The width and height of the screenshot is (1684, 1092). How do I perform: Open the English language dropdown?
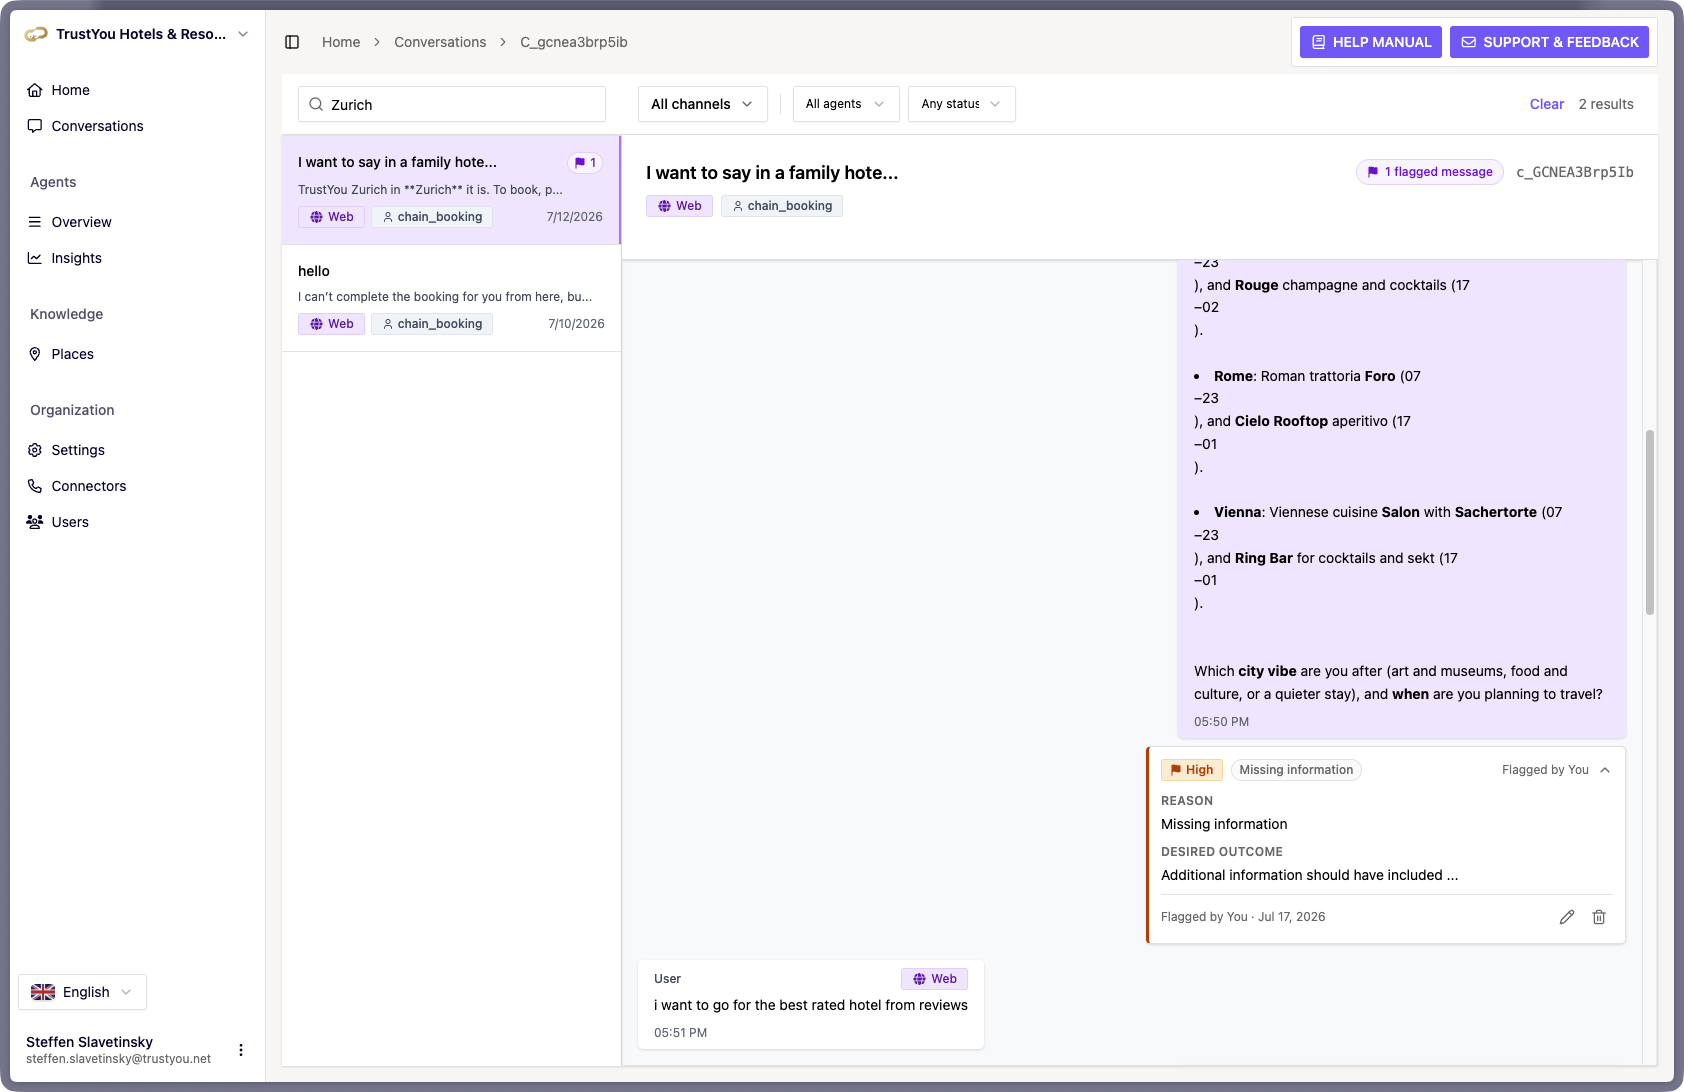point(82,992)
